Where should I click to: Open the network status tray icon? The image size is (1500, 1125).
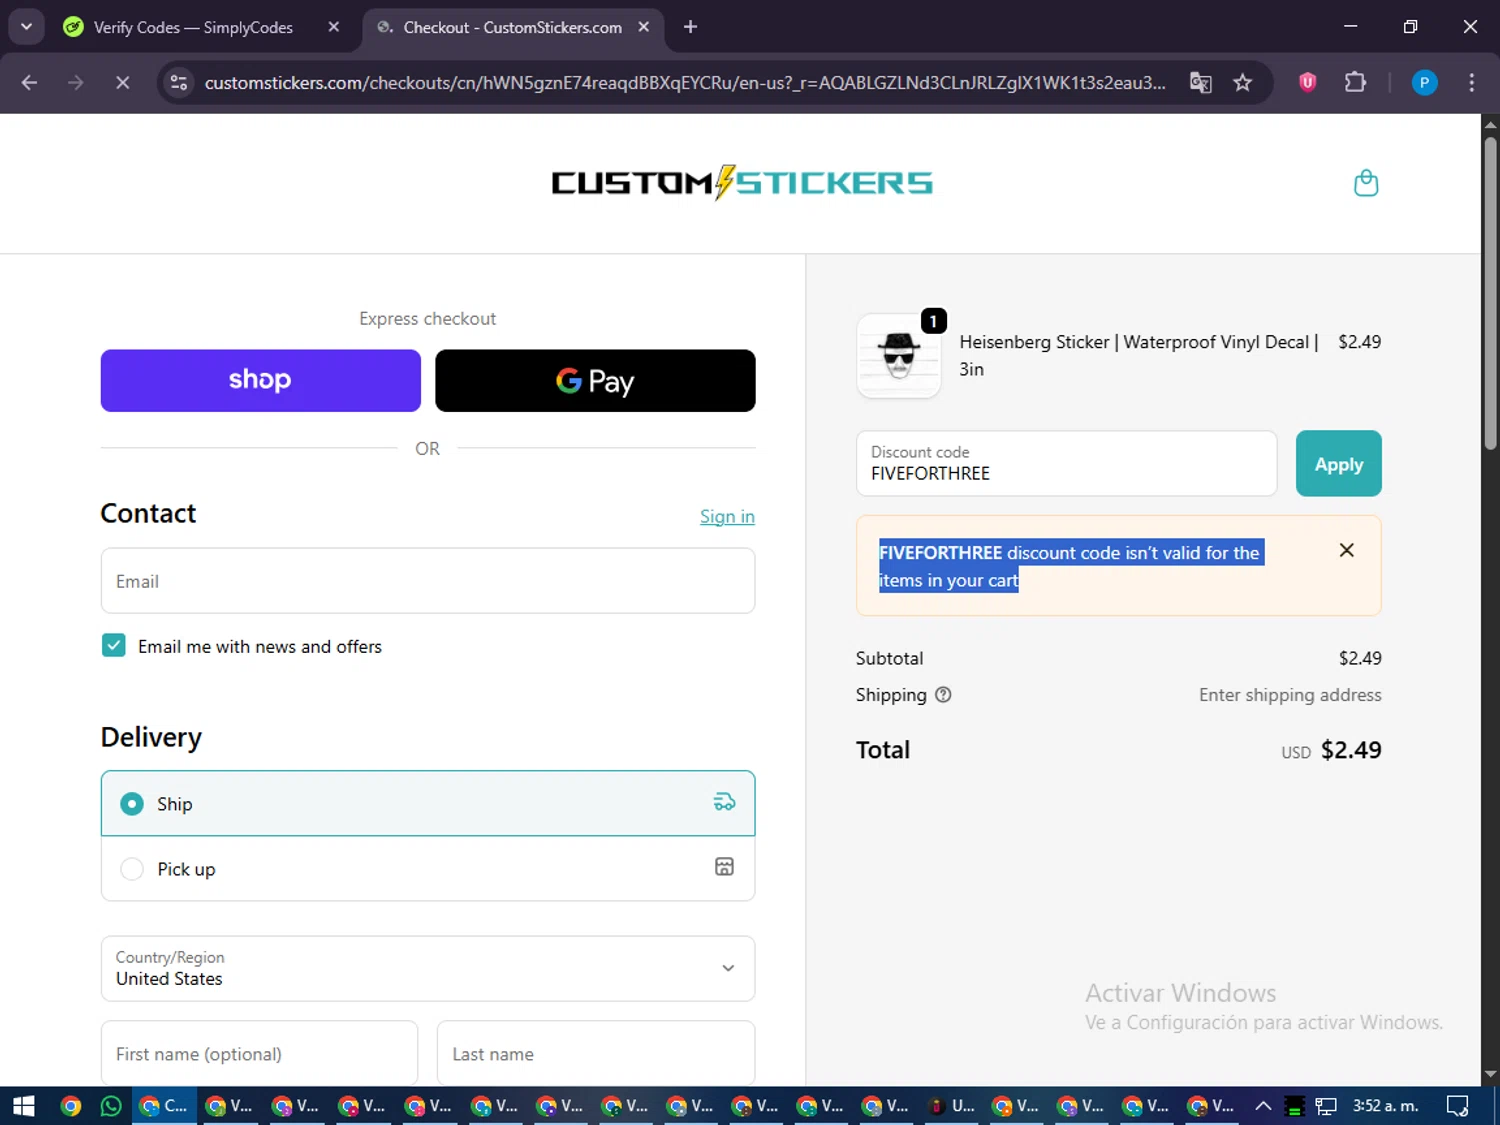1326,1106
